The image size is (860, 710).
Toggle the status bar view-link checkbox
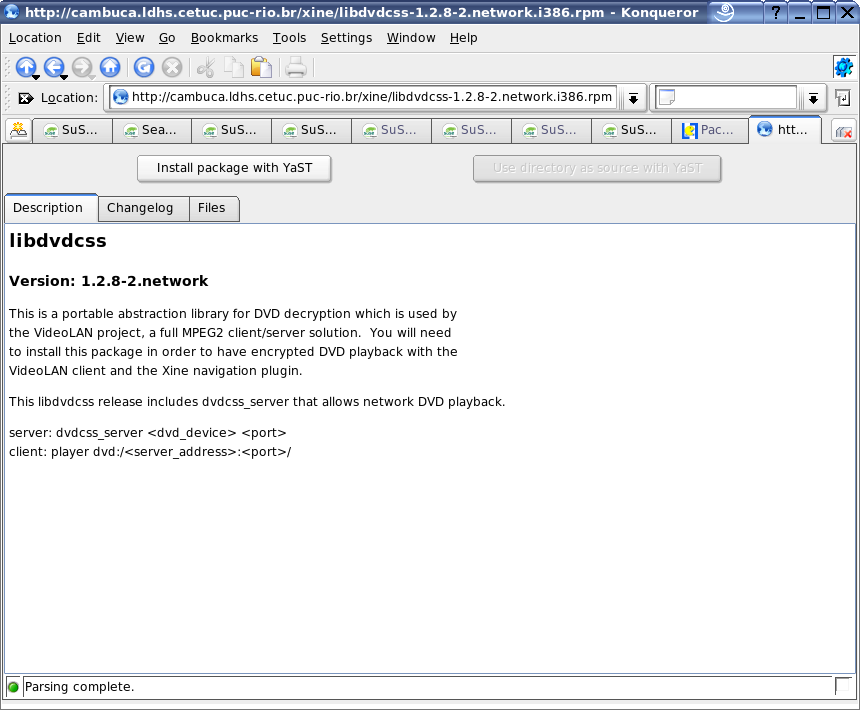tap(843, 685)
